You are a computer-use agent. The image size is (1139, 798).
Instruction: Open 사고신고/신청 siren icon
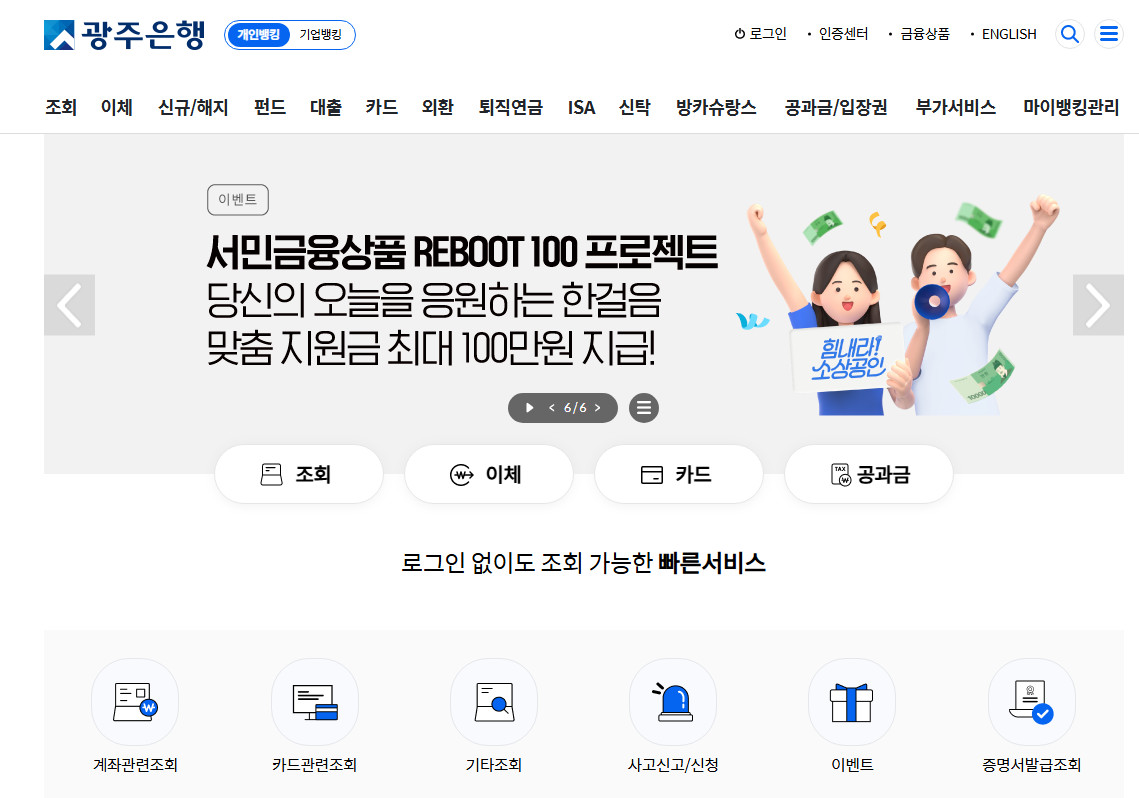click(673, 702)
